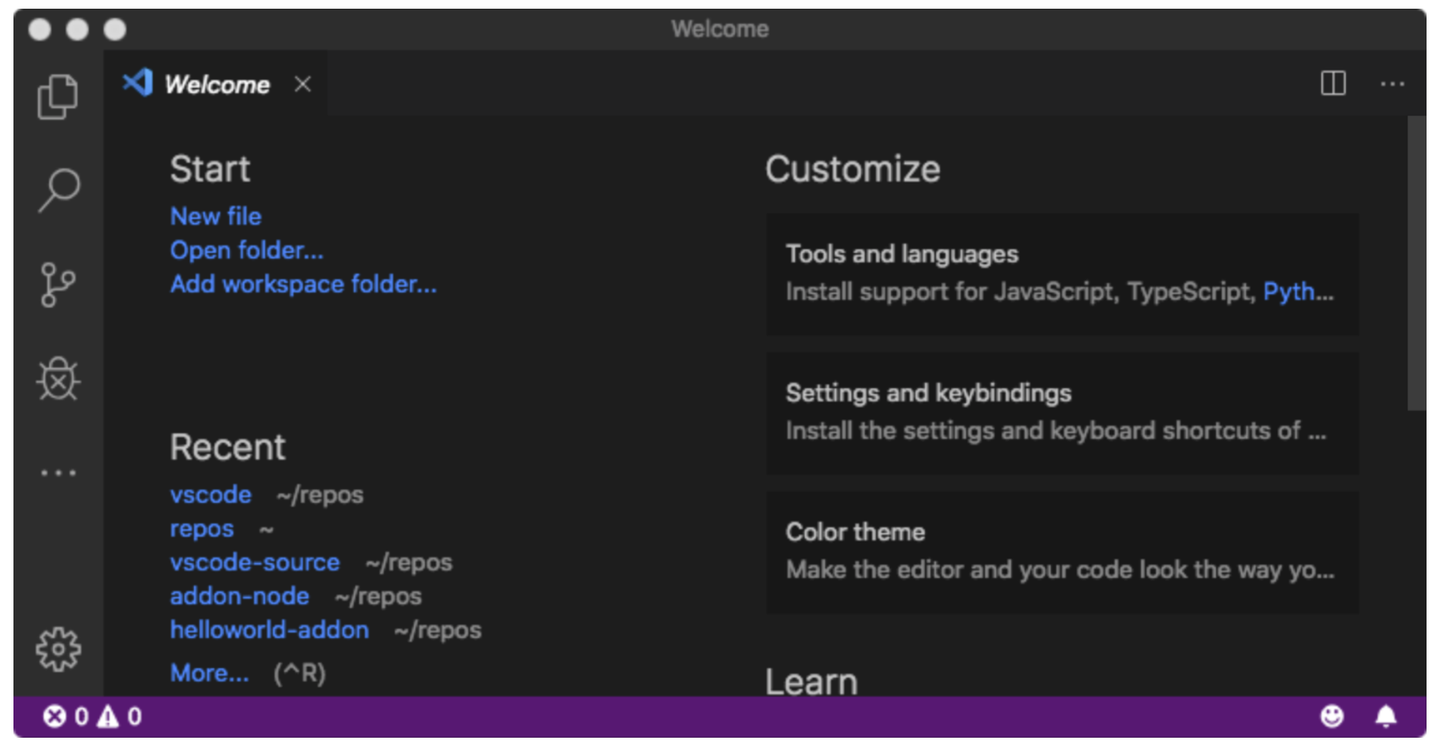Image resolution: width=1440 pixels, height=748 pixels.
Task: Open the notifications bell
Action: point(1386,716)
